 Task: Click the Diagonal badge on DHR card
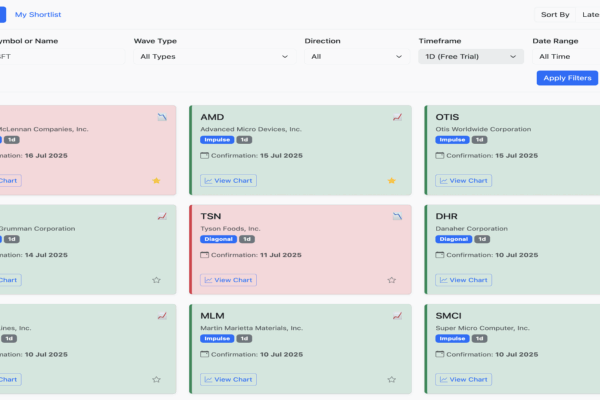(x=453, y=239)
